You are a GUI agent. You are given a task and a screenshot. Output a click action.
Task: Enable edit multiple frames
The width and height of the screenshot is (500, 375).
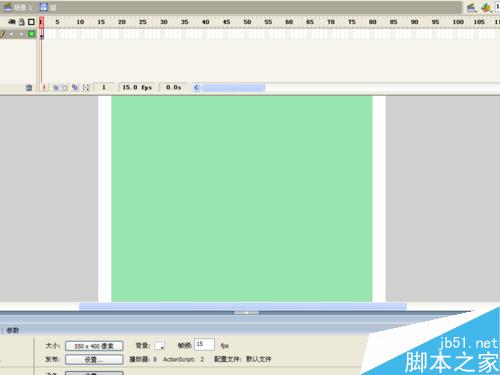75,87
